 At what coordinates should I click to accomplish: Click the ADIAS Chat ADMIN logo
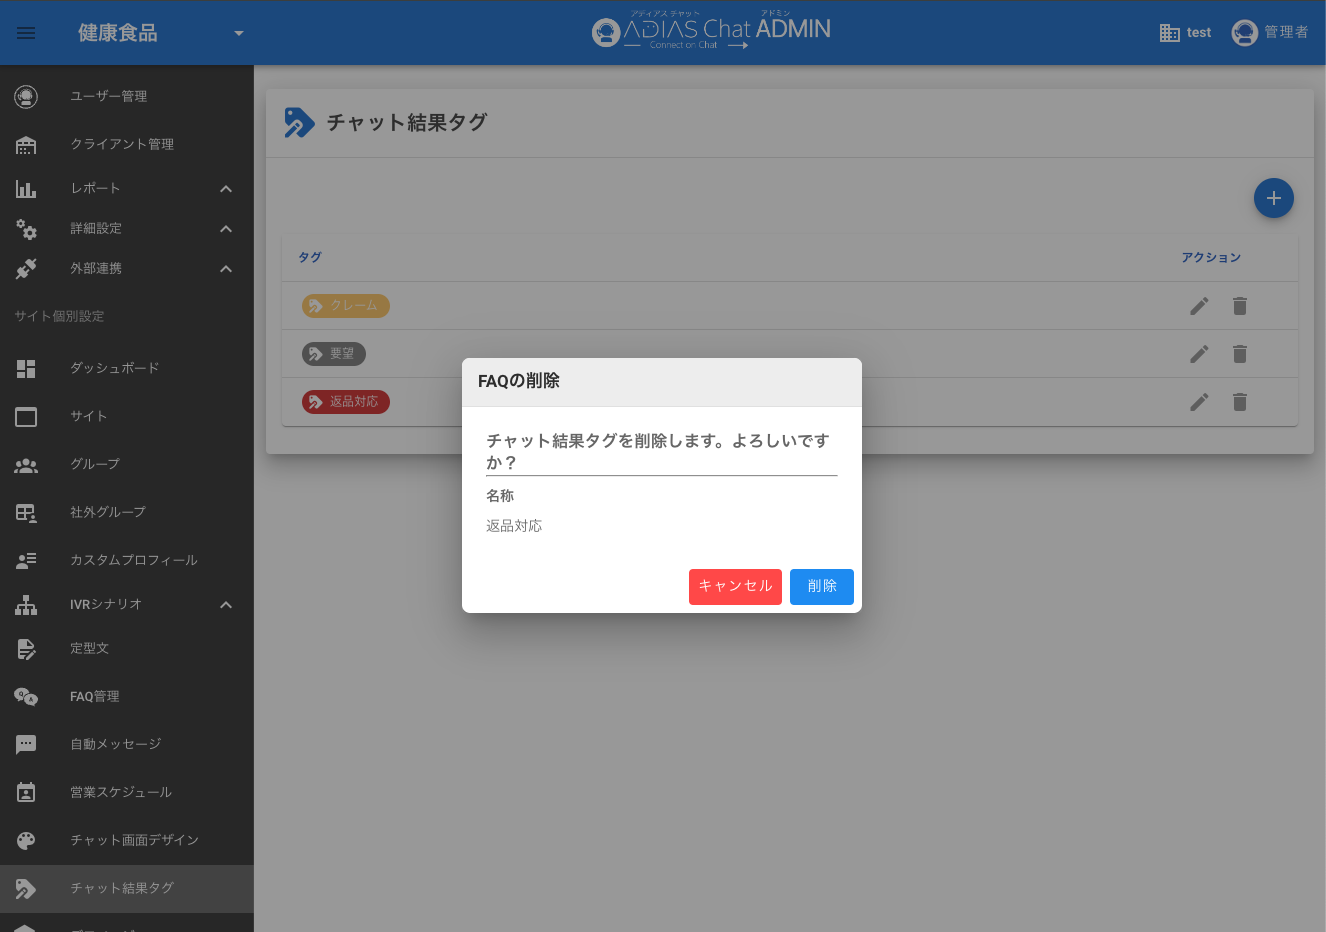tap(711, 32)
